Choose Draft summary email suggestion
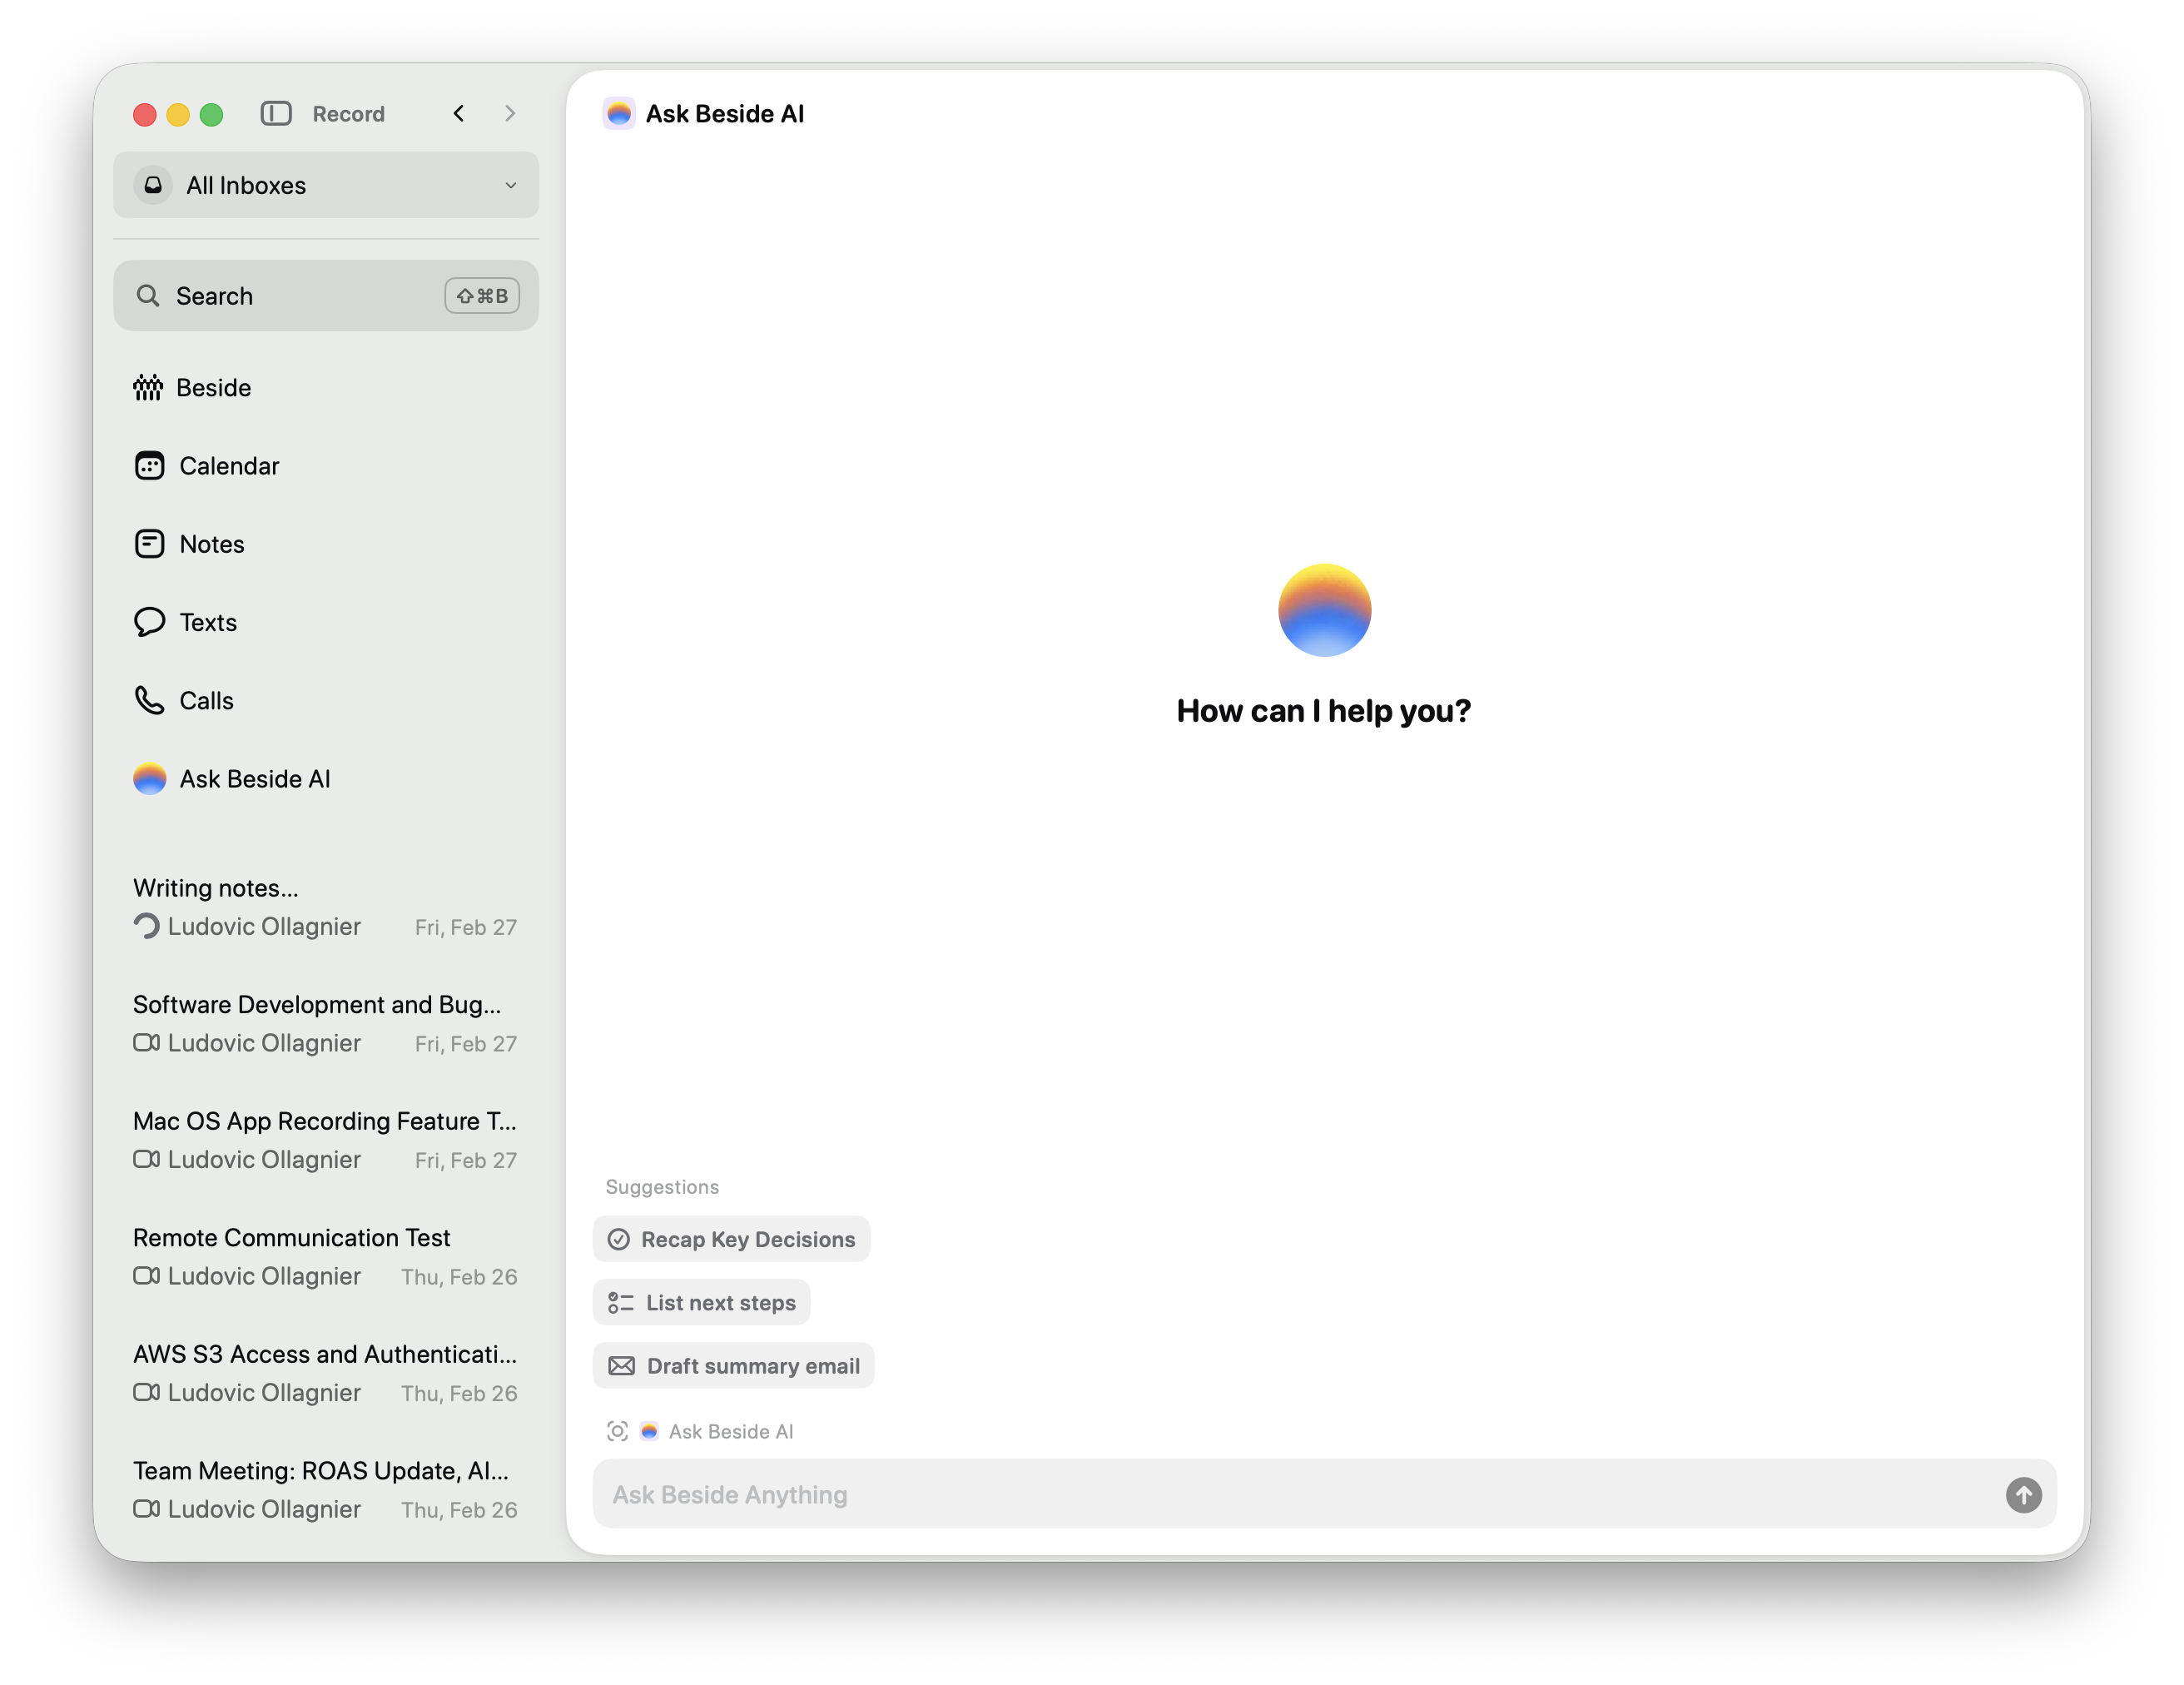Viewport: 2184px width, 1685px height. coord(733,1367)
